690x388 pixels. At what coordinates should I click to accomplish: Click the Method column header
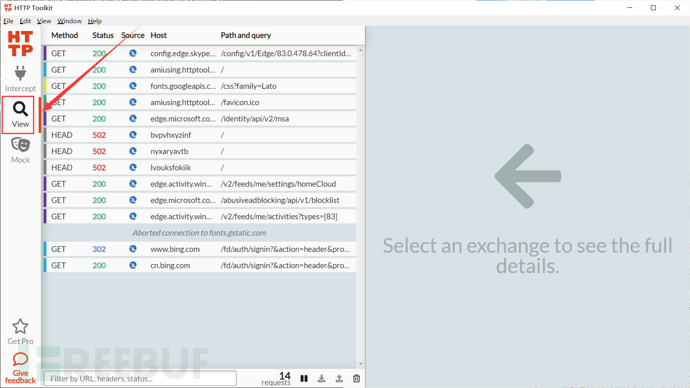64,35
